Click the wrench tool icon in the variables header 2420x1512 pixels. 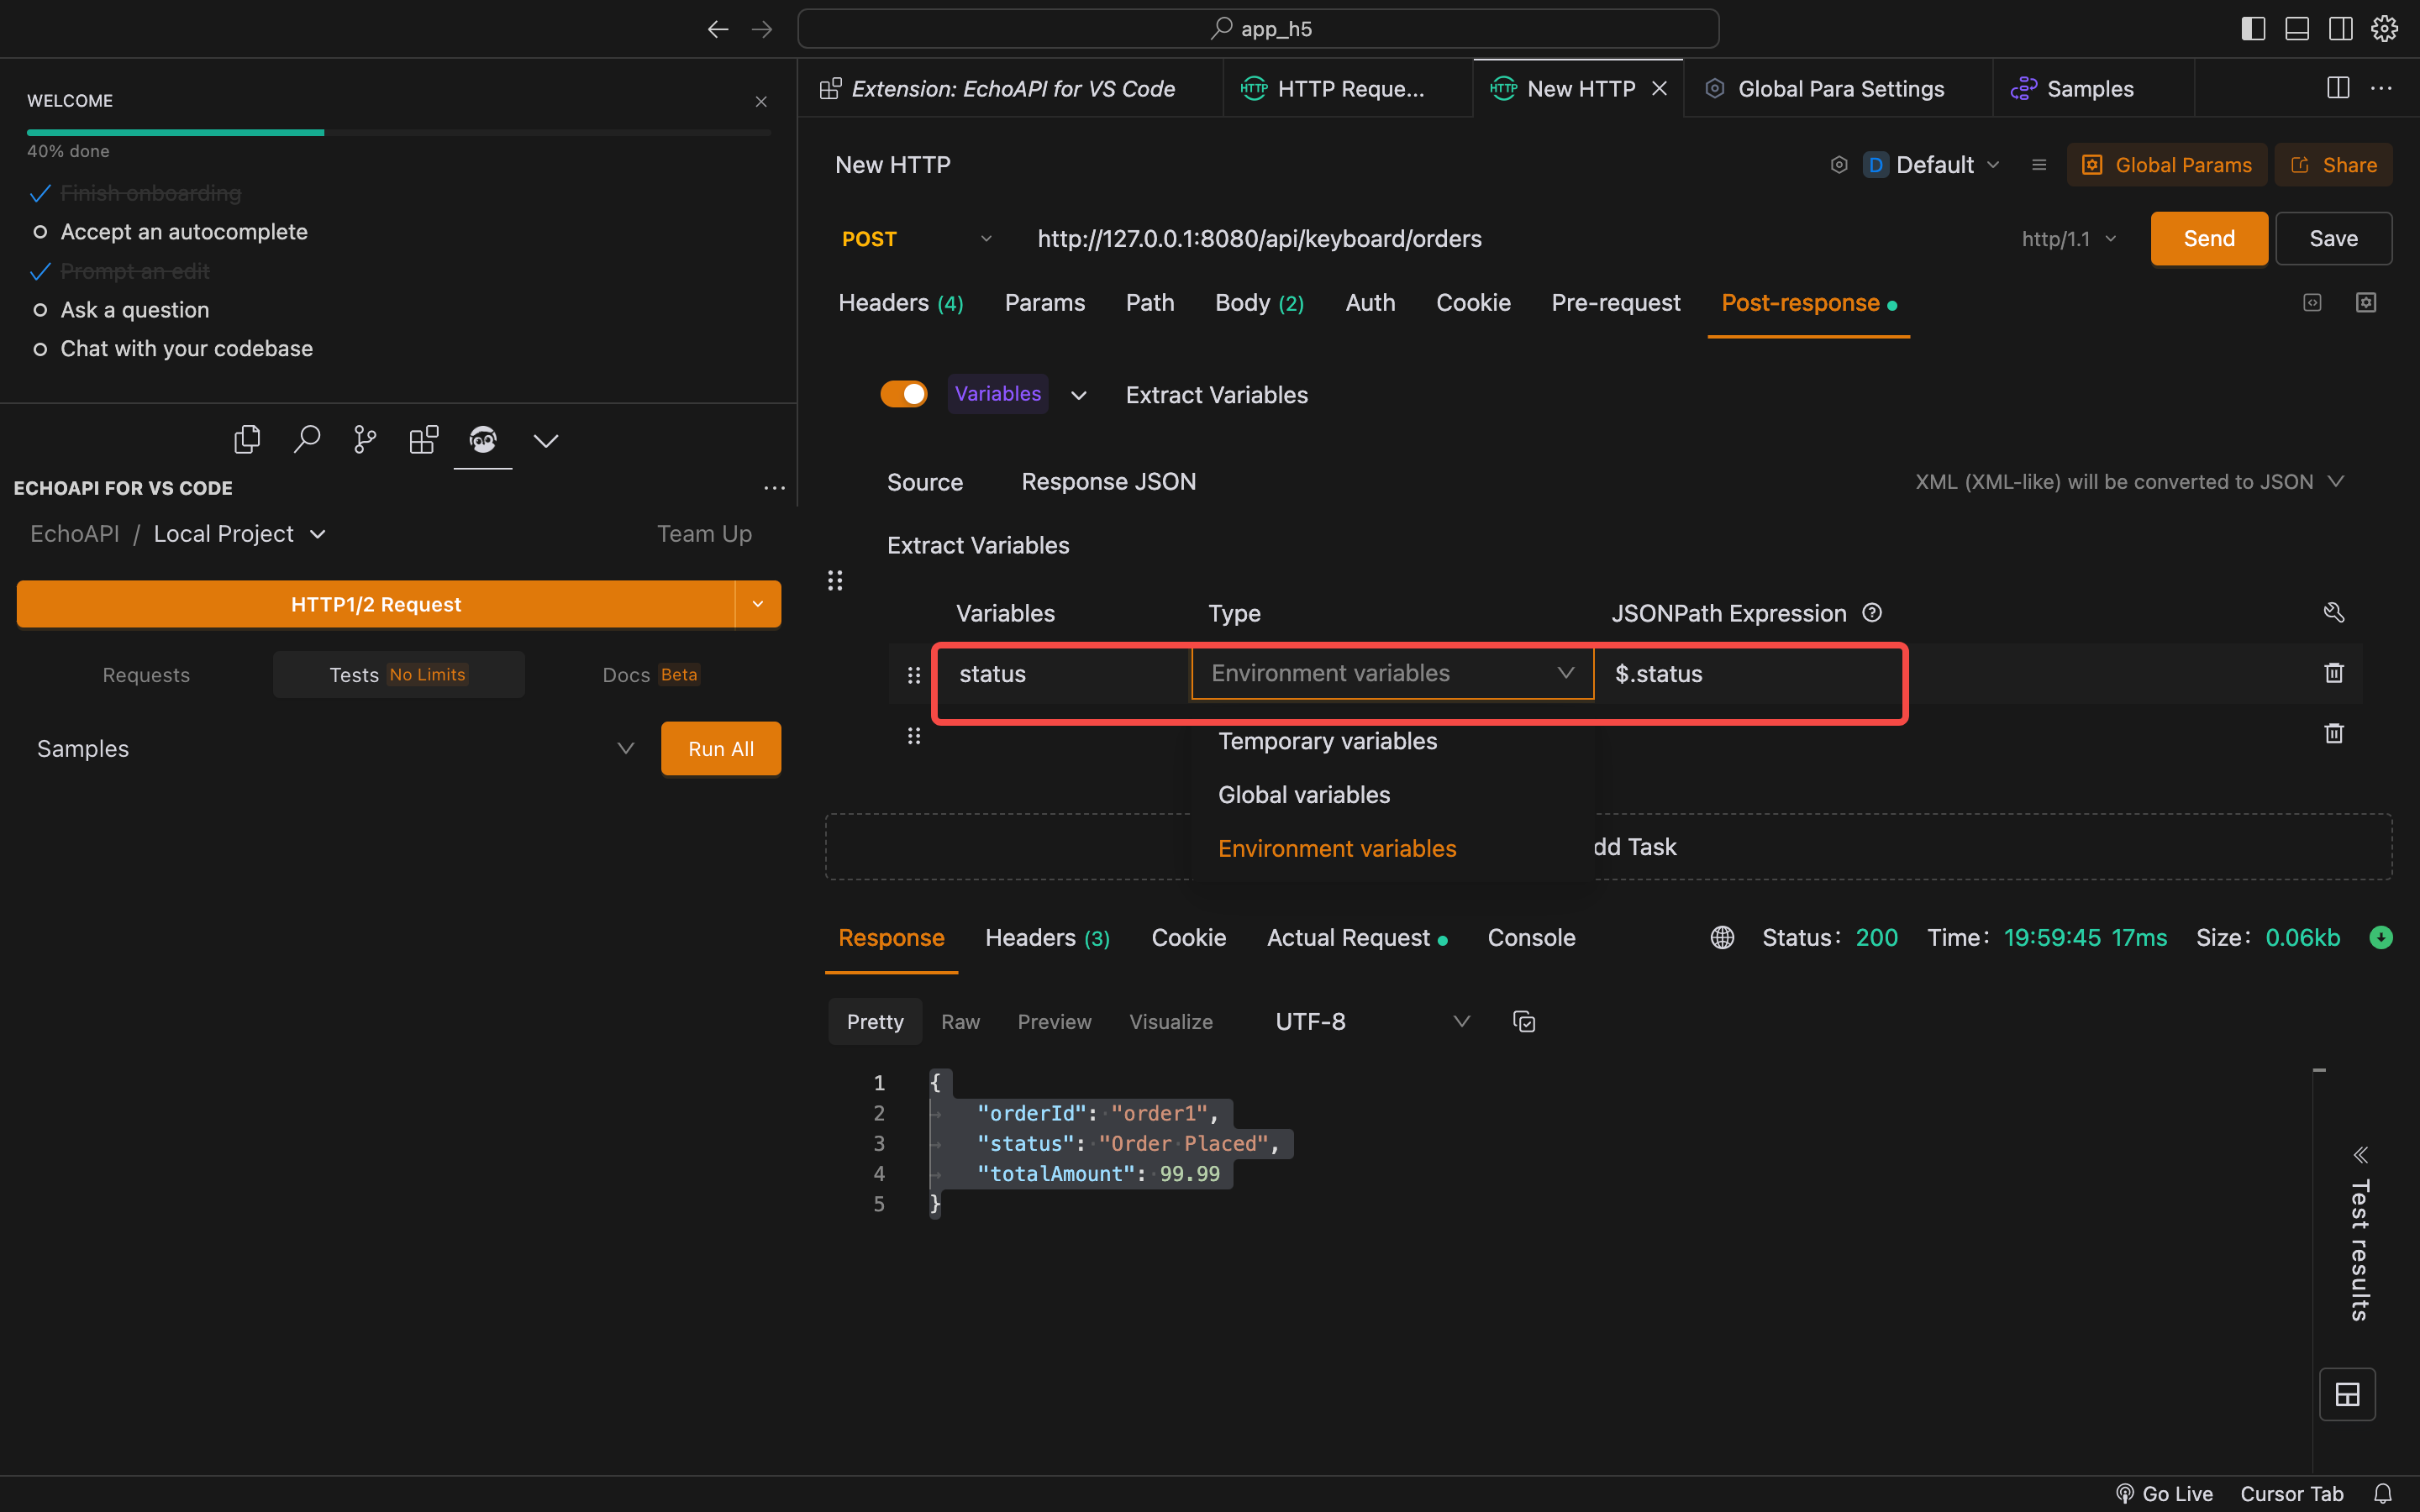(2334, 612)
